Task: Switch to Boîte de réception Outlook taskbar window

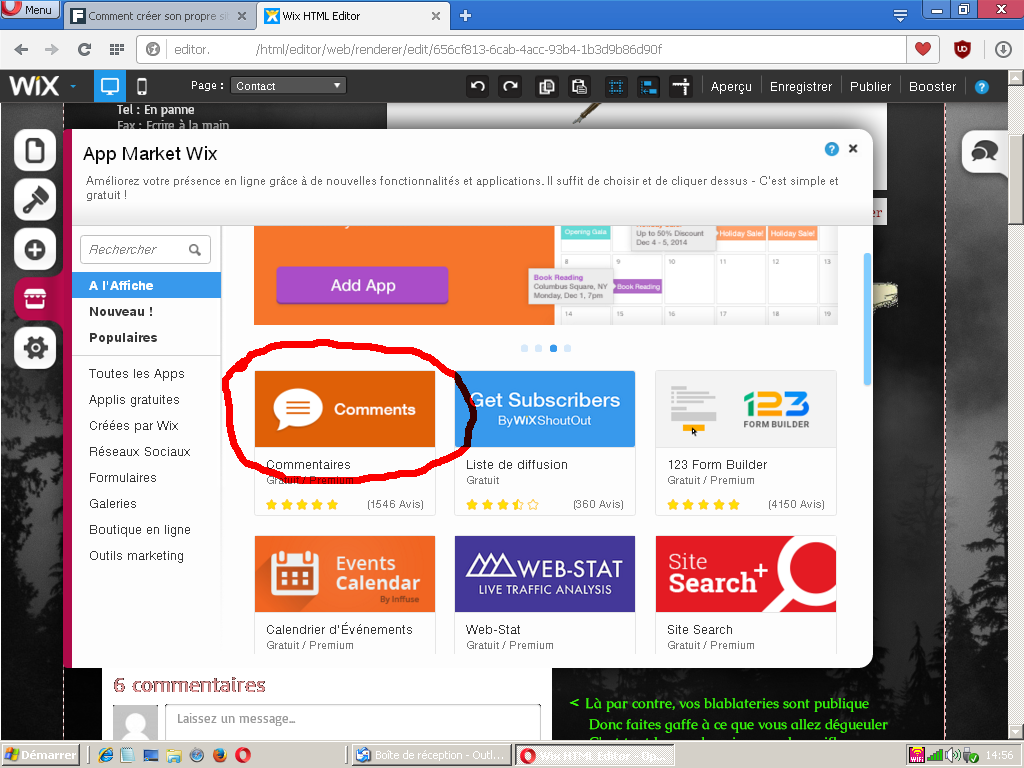Action: click(x=432, y=756)
